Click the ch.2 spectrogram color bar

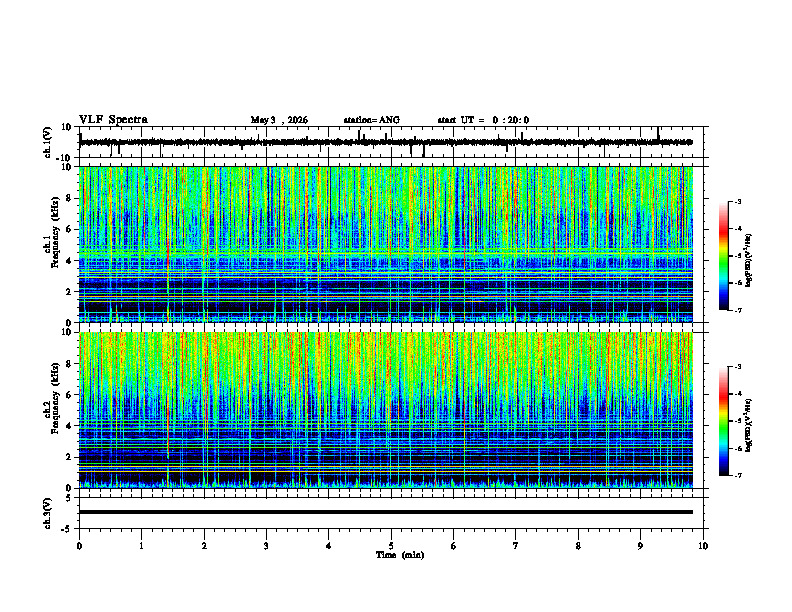(724, 421)
